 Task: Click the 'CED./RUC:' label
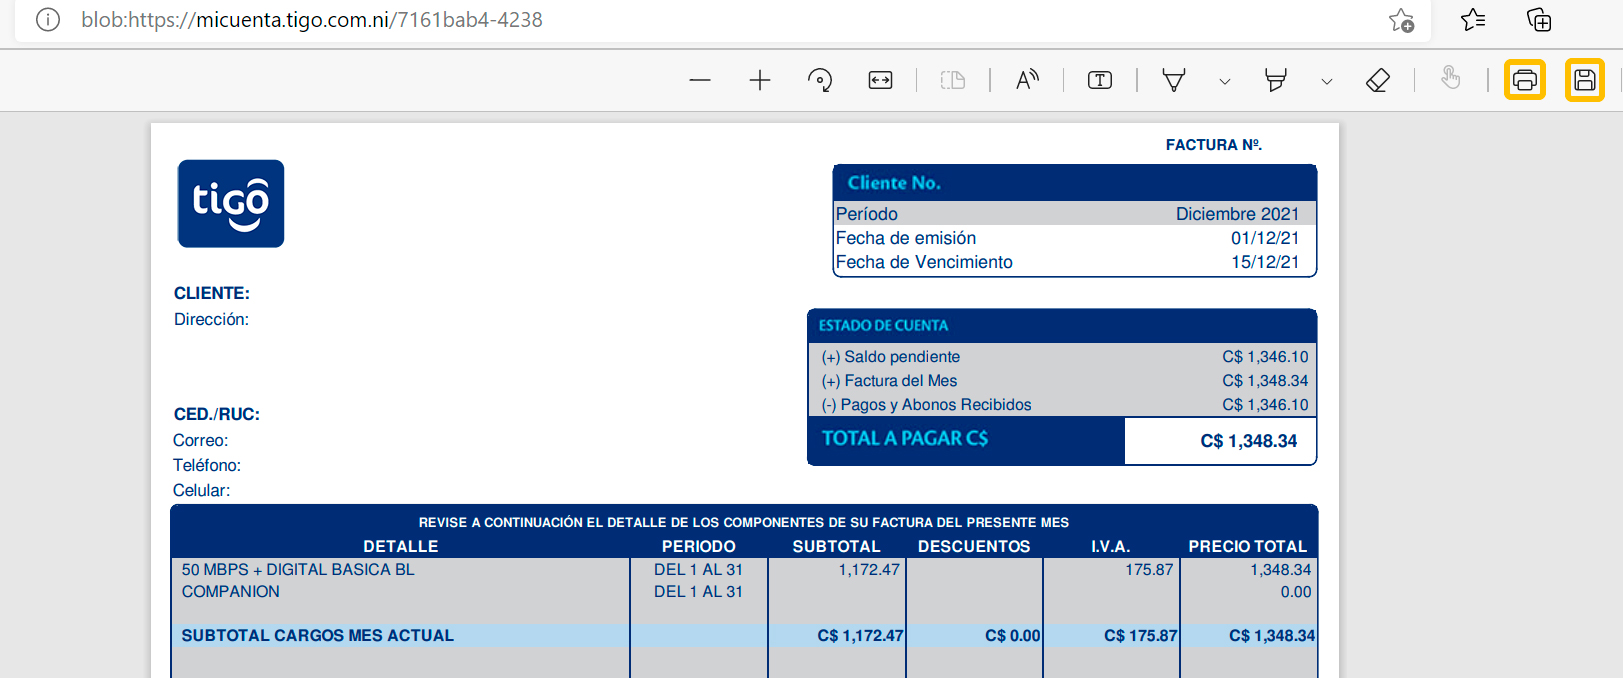(x=216, y=414)
